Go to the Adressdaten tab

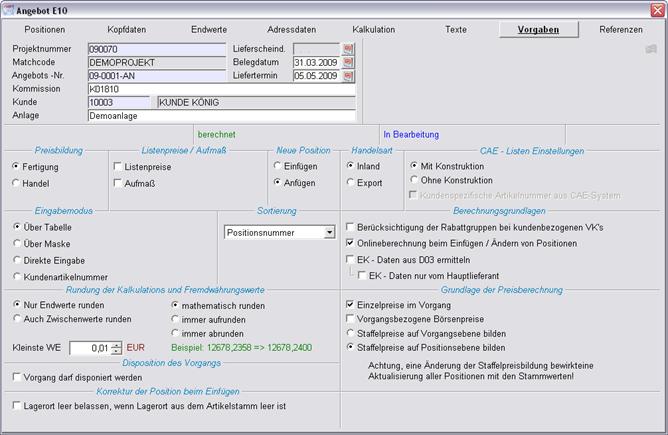(x=291, y=30)
